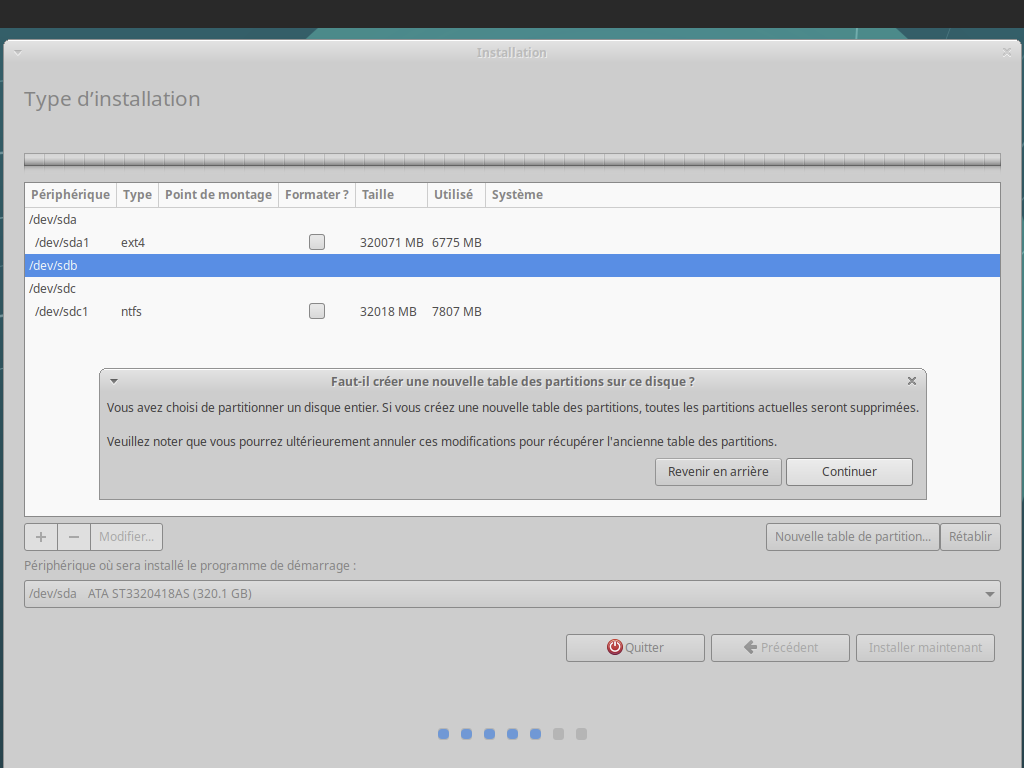Viewport: 1024px width, 768px height.
Task: Close the Installation window
Action: (x=1006, y=52)
